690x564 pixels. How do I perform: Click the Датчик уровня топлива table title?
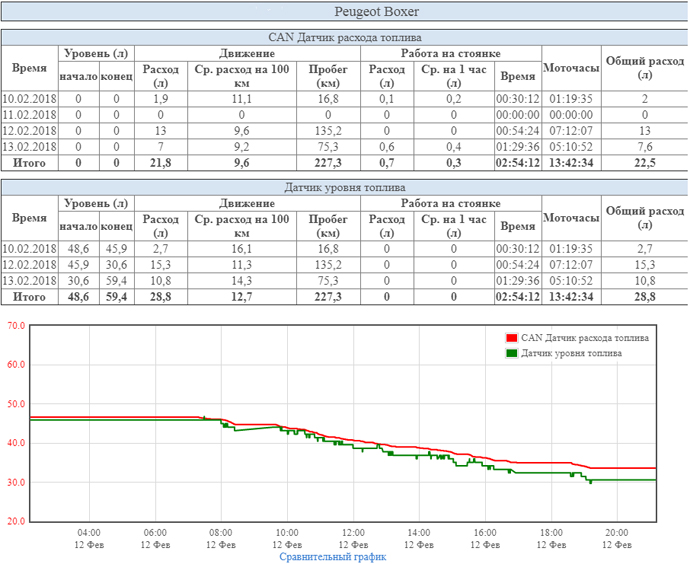point(344,188)
